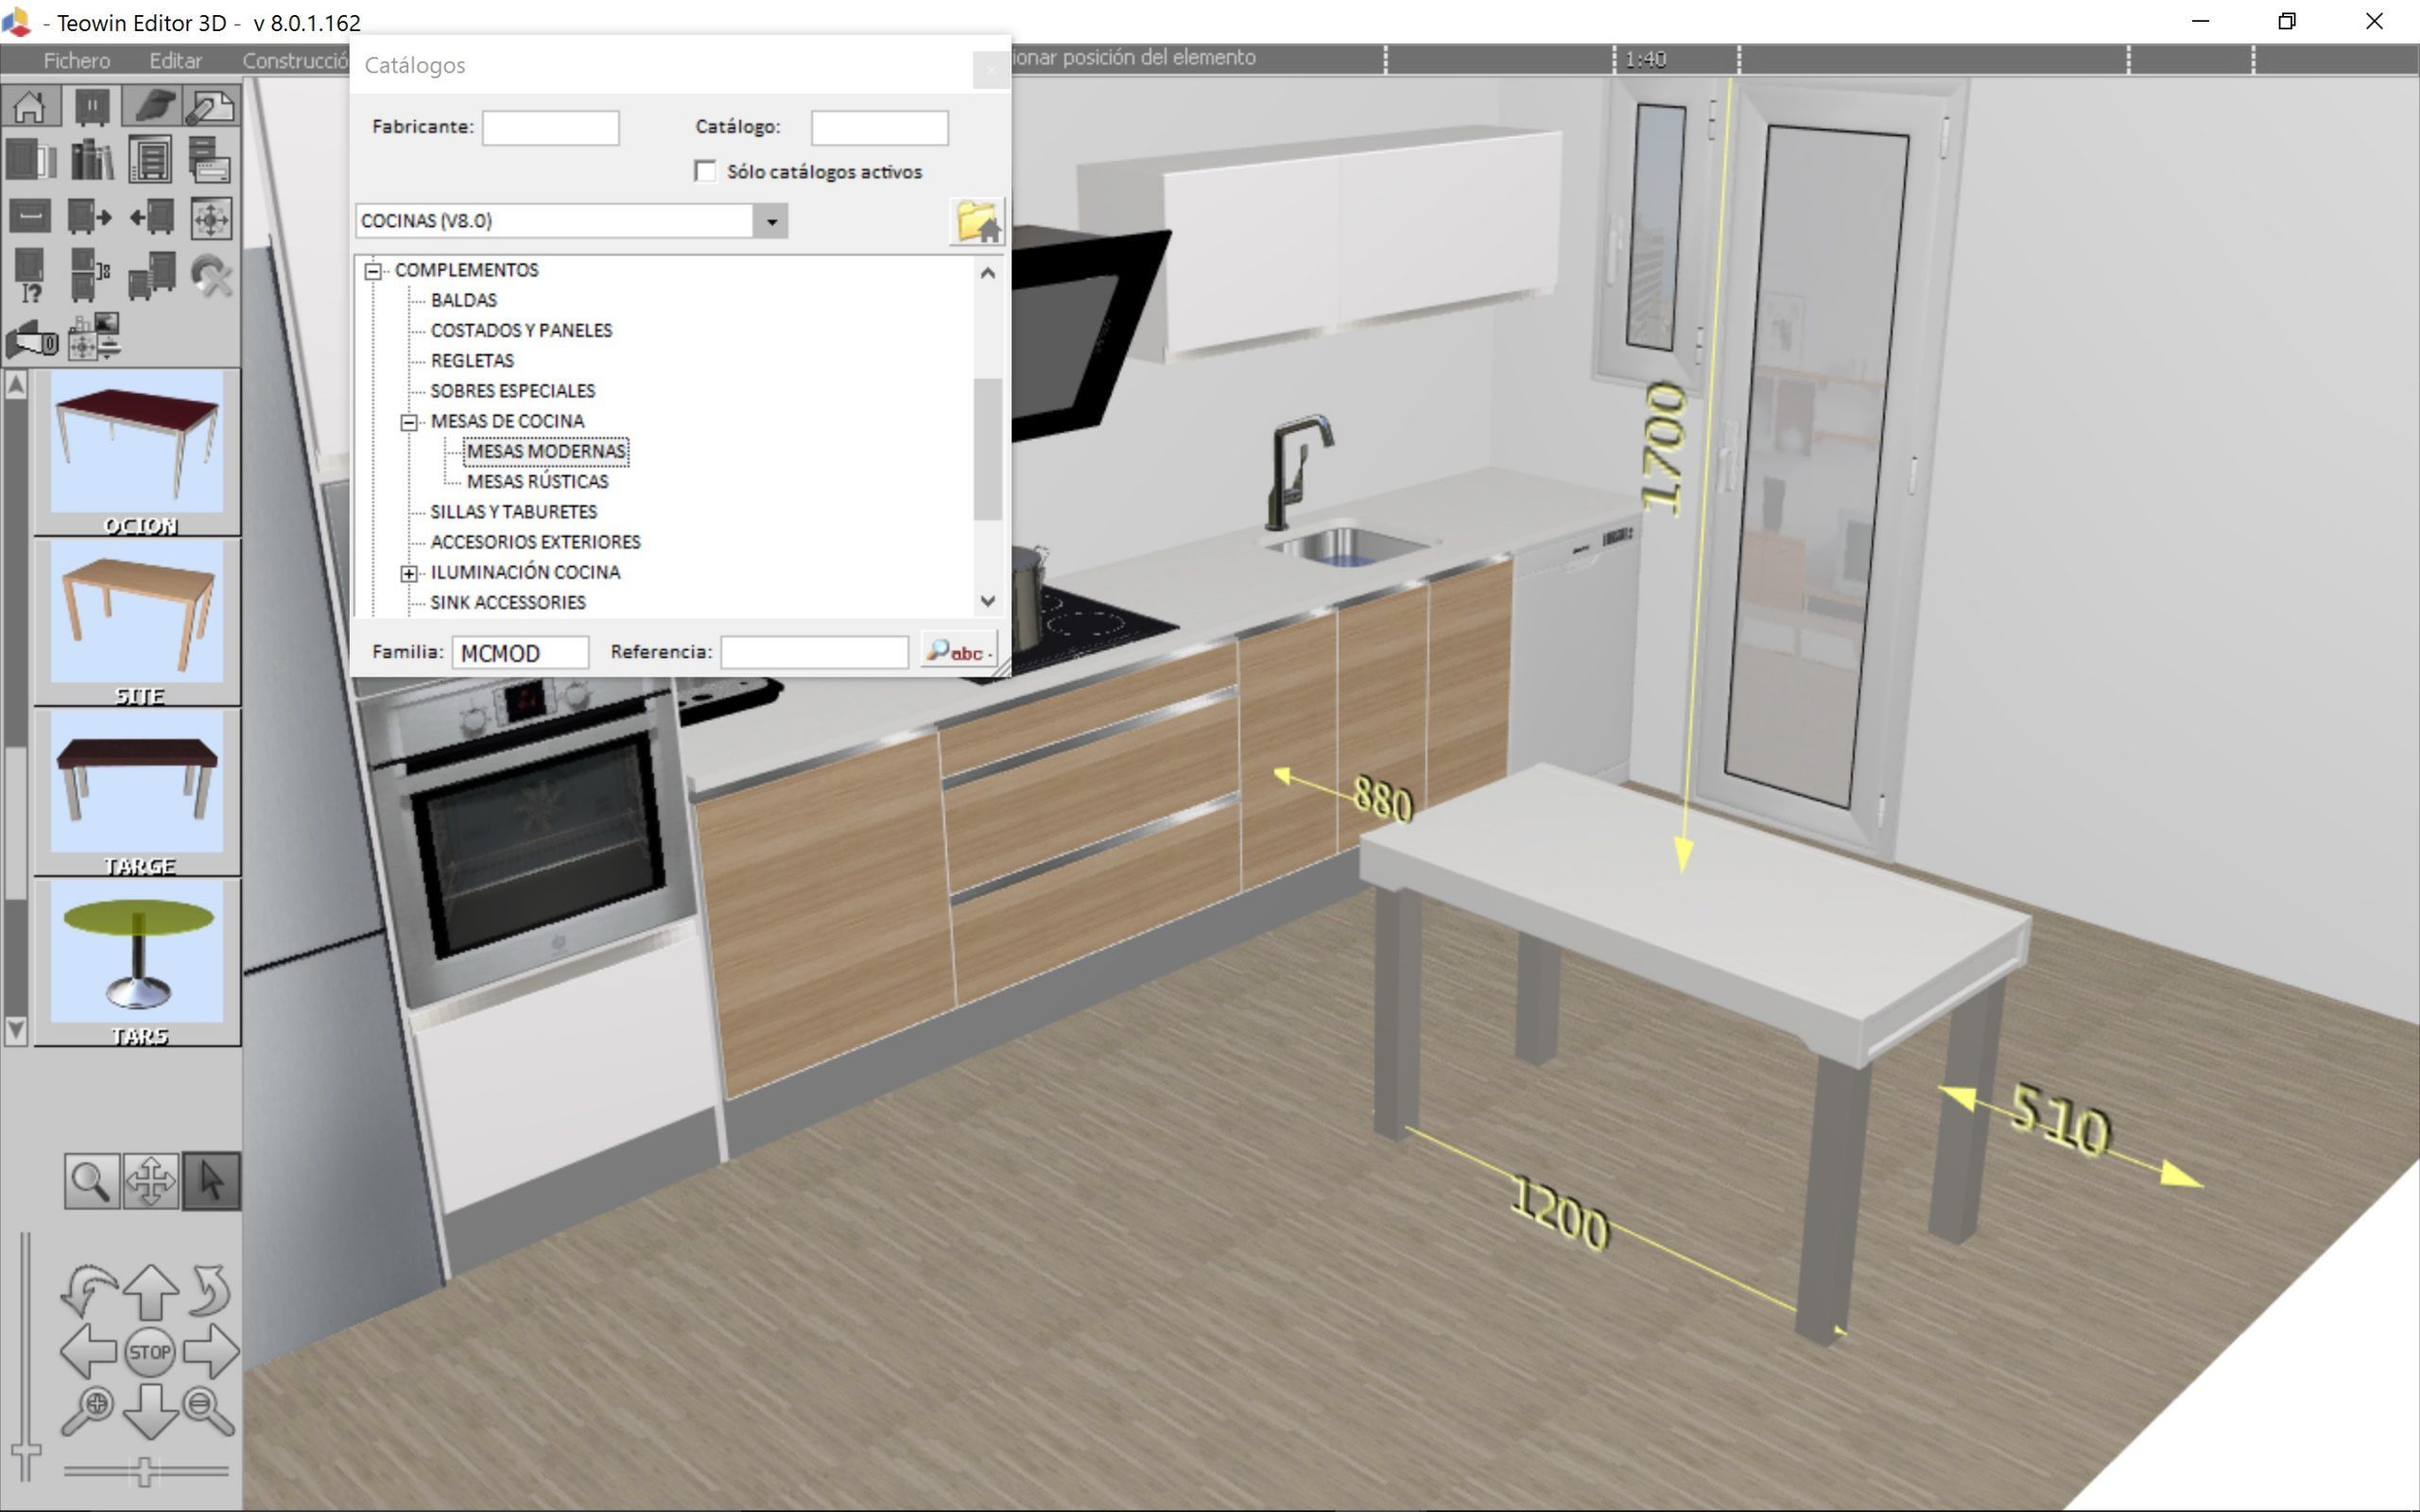Viewport: 2420px width, 1512px height.
Task: Click the move cabinet left icon
Action: (151, 217)
